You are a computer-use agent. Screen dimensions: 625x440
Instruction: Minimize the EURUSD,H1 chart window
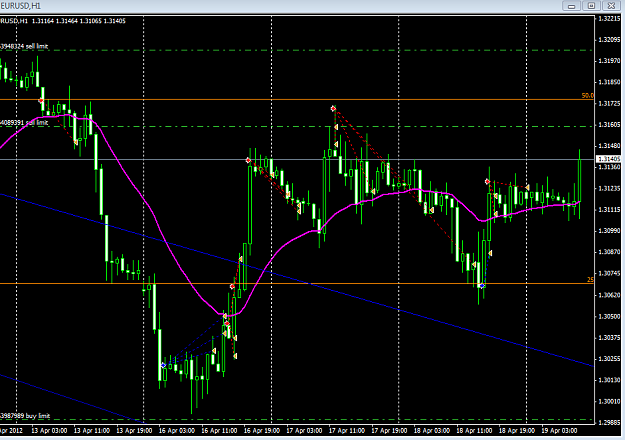coord(571,6)
